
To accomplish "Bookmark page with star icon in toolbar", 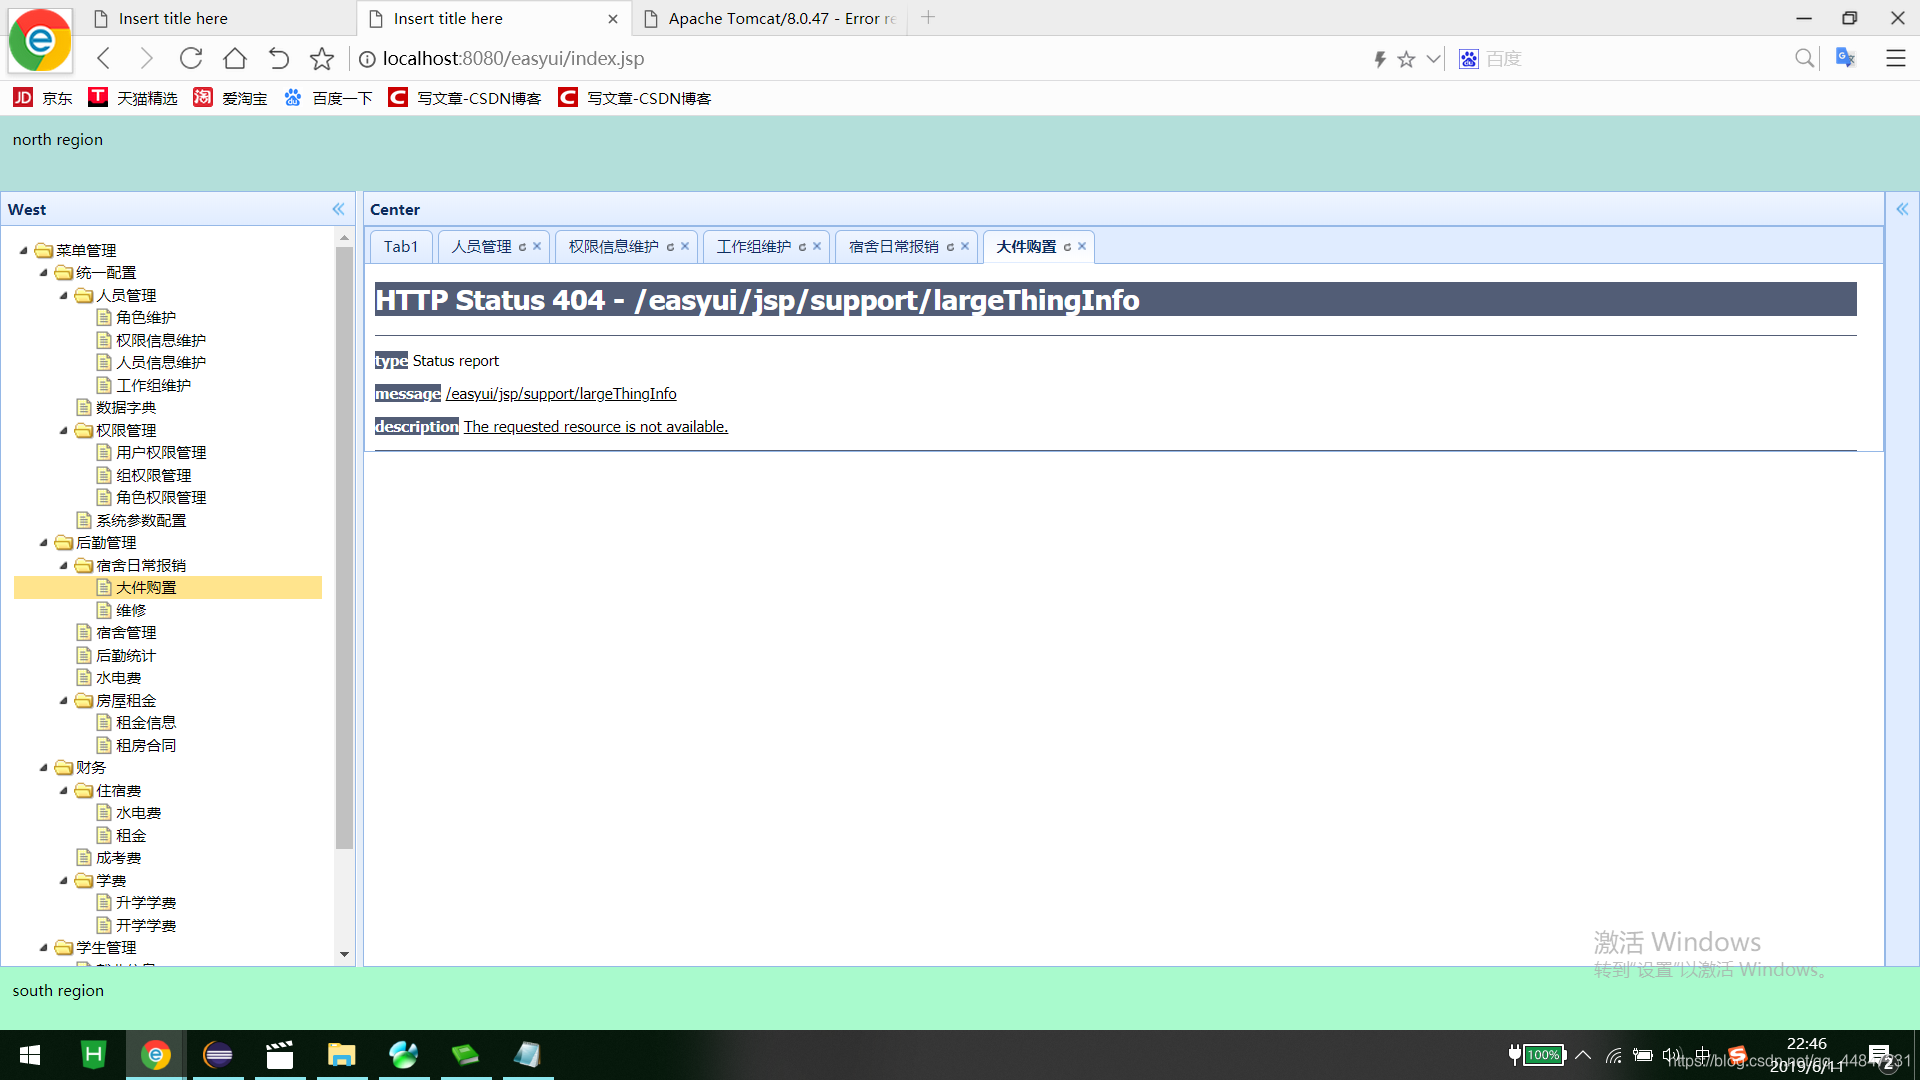I will pos(321,58).
